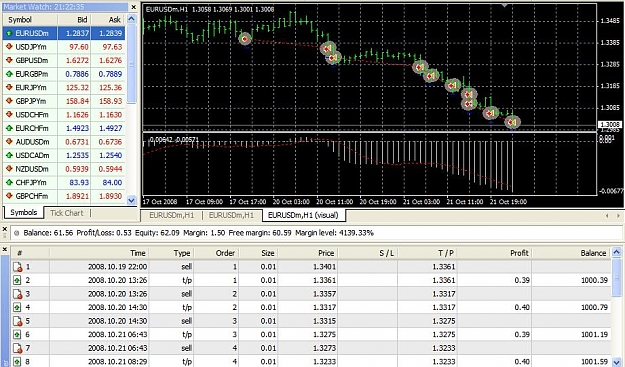Viewport: 625px width, 367px height.
Task: Select EURUSDm,H1 (visual) chart tab
Action: coord(303,215)
